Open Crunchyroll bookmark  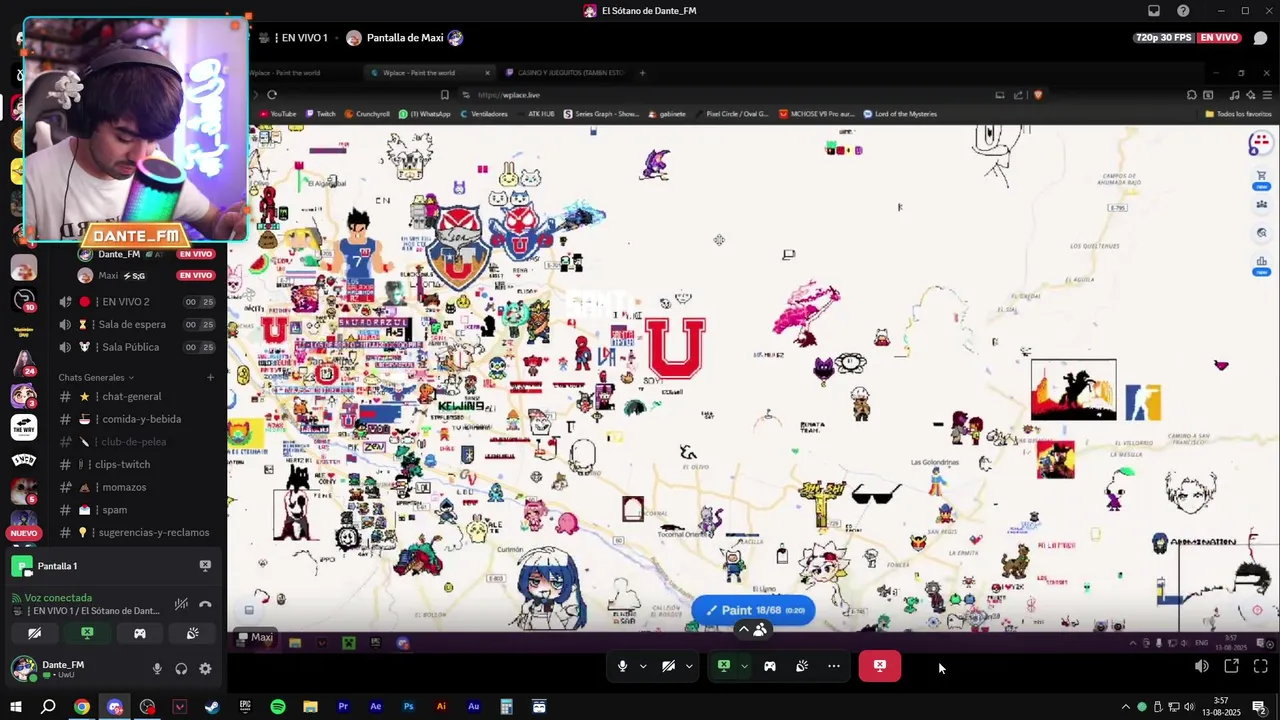tap(367, 114)
